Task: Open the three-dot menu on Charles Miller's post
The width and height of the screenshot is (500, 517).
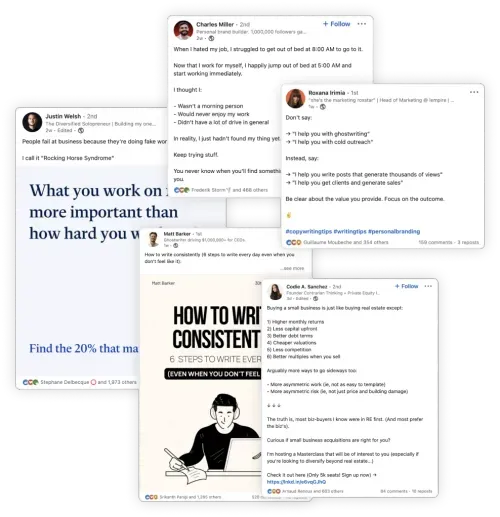Action: tap(362, 24)
